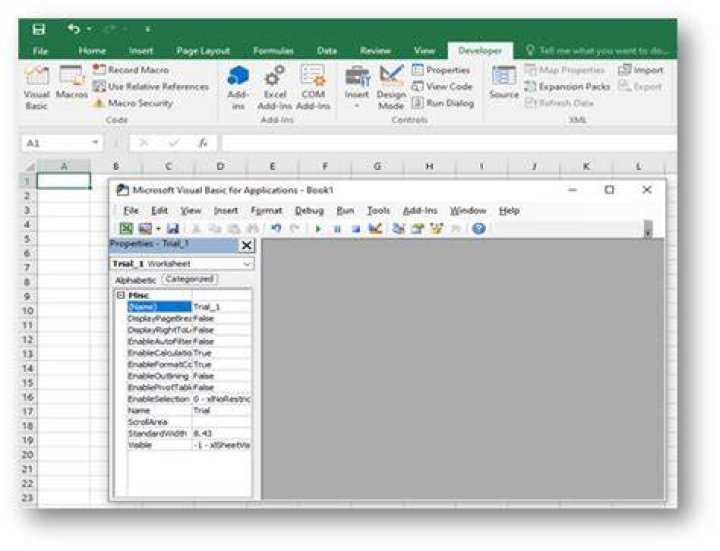Click Tell me what you want to do

[597, 51]
